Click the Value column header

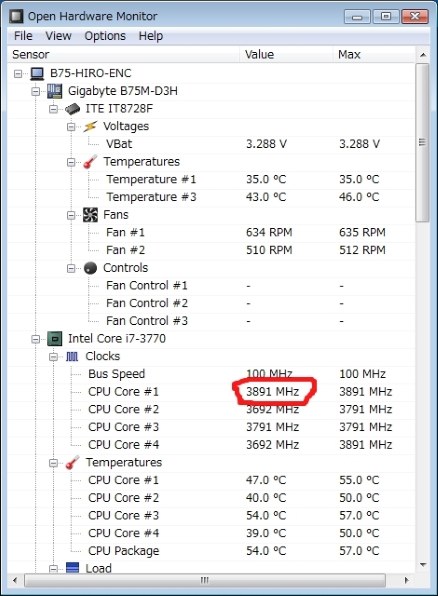pos(286,54)
